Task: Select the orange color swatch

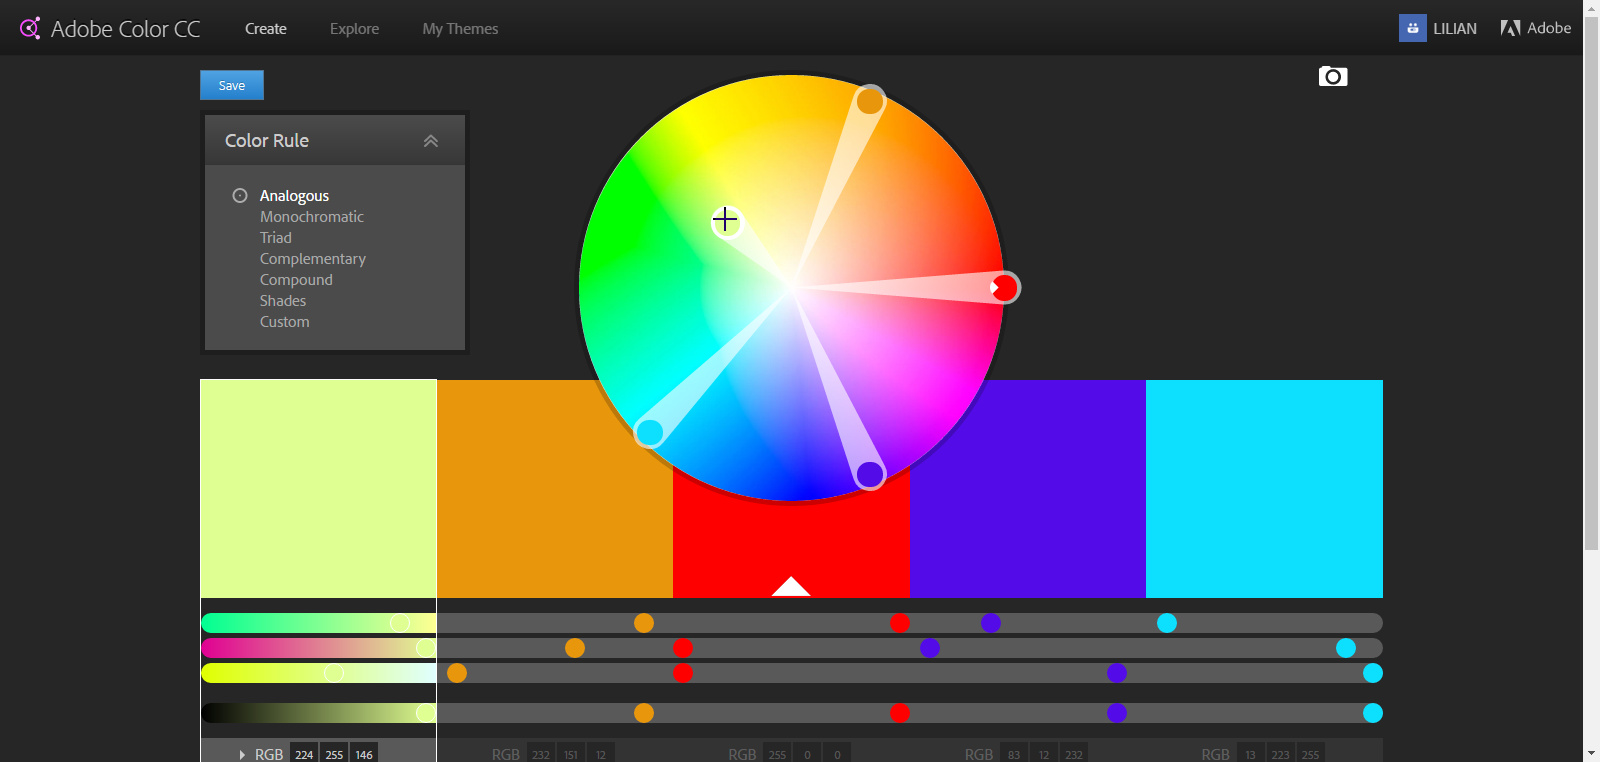Action: [555, 489]
